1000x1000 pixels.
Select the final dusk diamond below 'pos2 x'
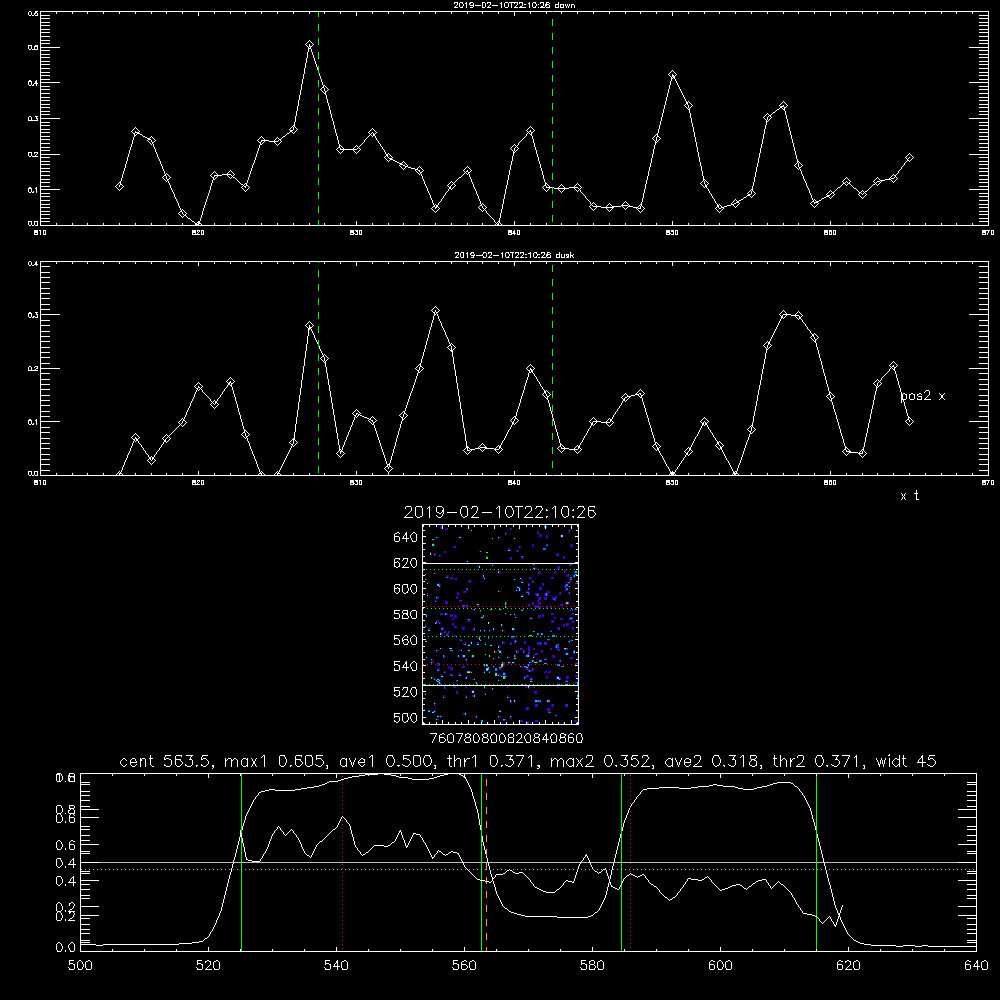click(x=909, y=422)
